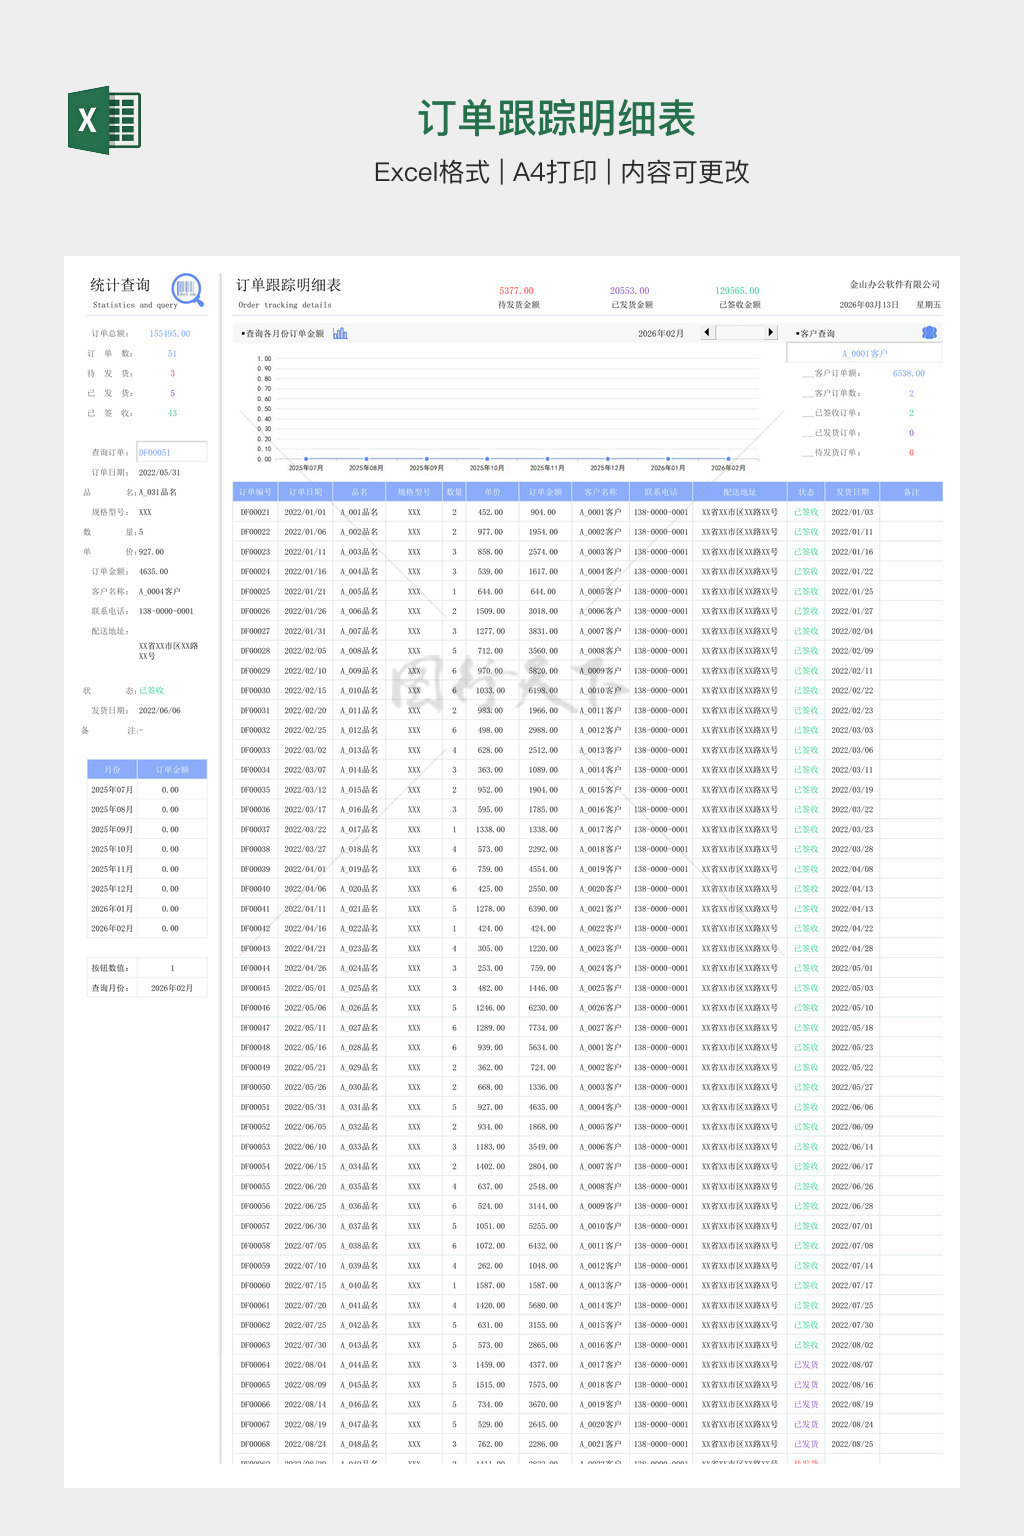Screen dimensions: 1024x1536
Task: Click the 状态 column header
Action: [x=806, y=492]
